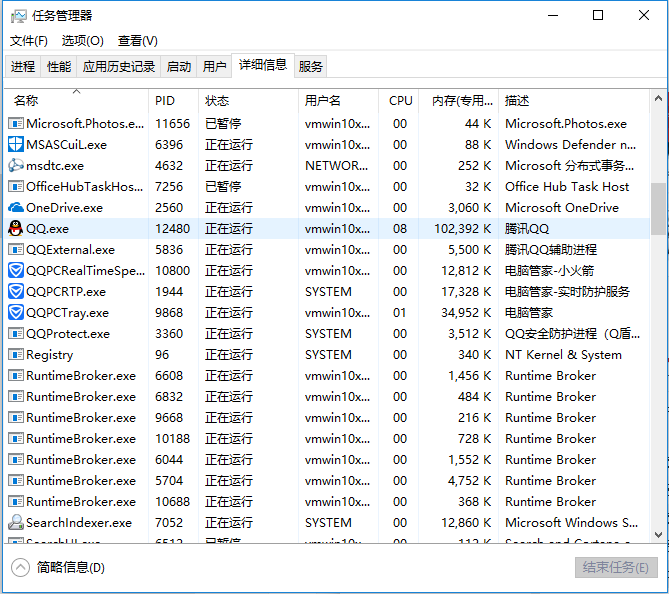Click the QQPCTray.exe shield icon

16,312
